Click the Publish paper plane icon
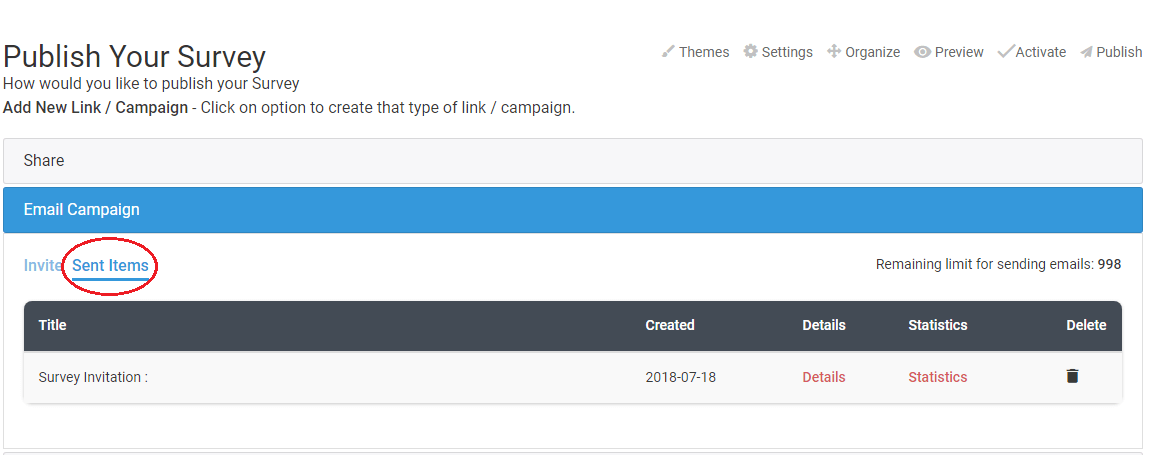The image size is (1151, 455). (1086, 52)
